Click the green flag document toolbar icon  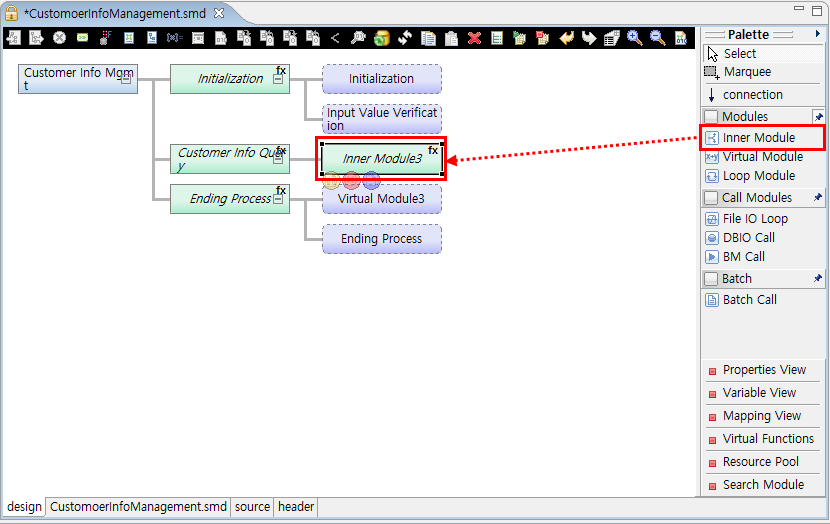point(519,38)
